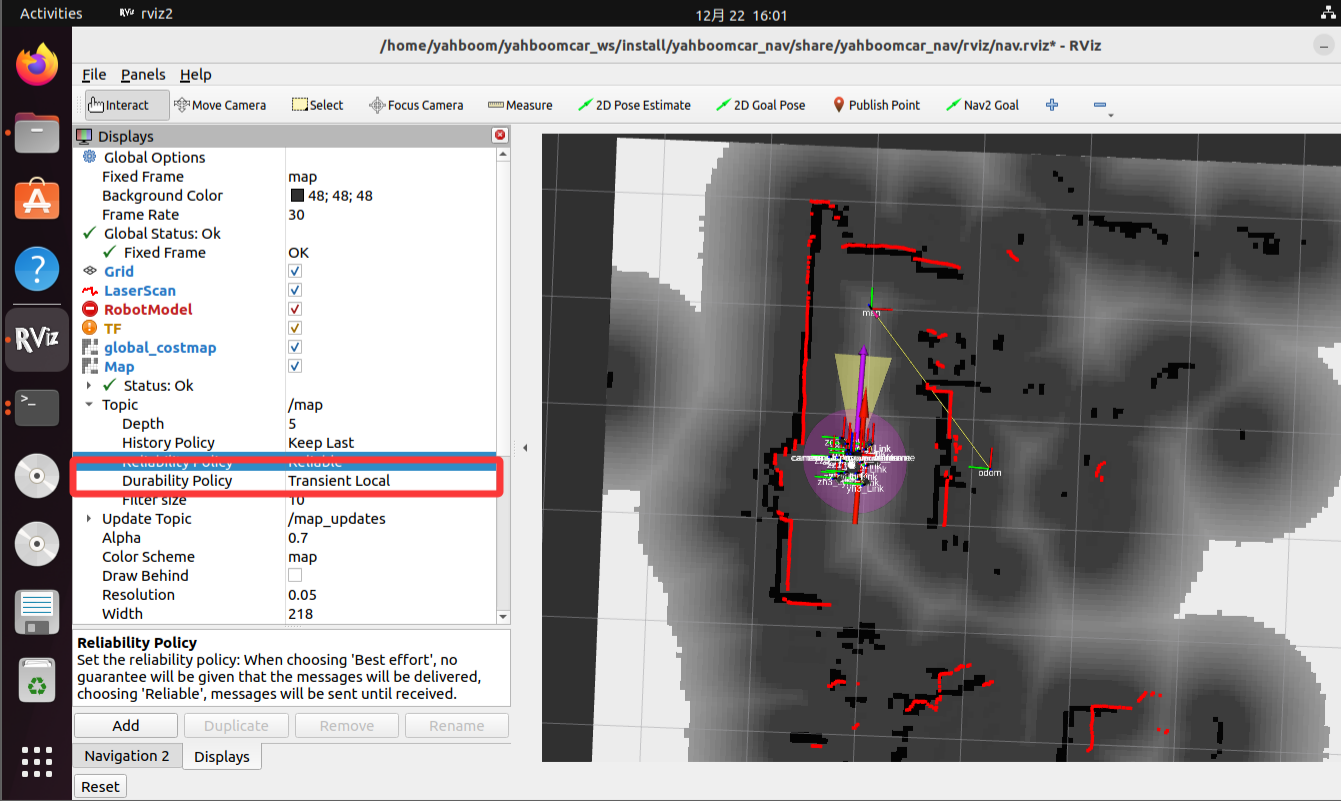Enable the Draw Behind checkbox

click(x=295, y=576)
